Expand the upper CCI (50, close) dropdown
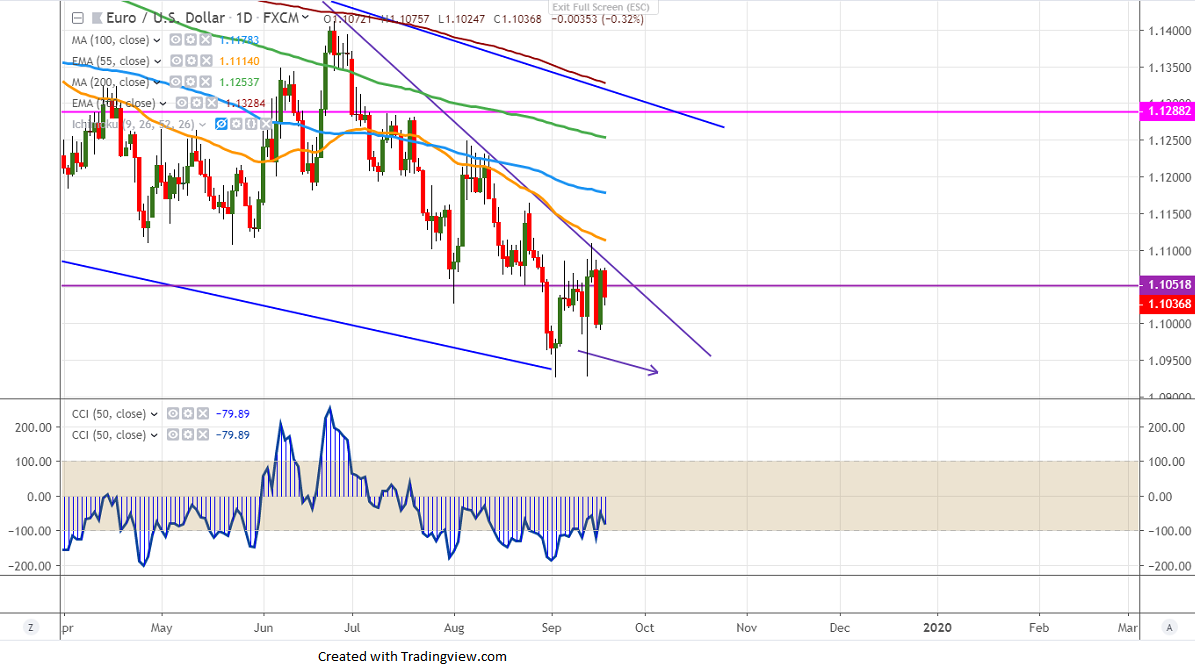This screenshot has height=671, width=1195. pos(154,415)
